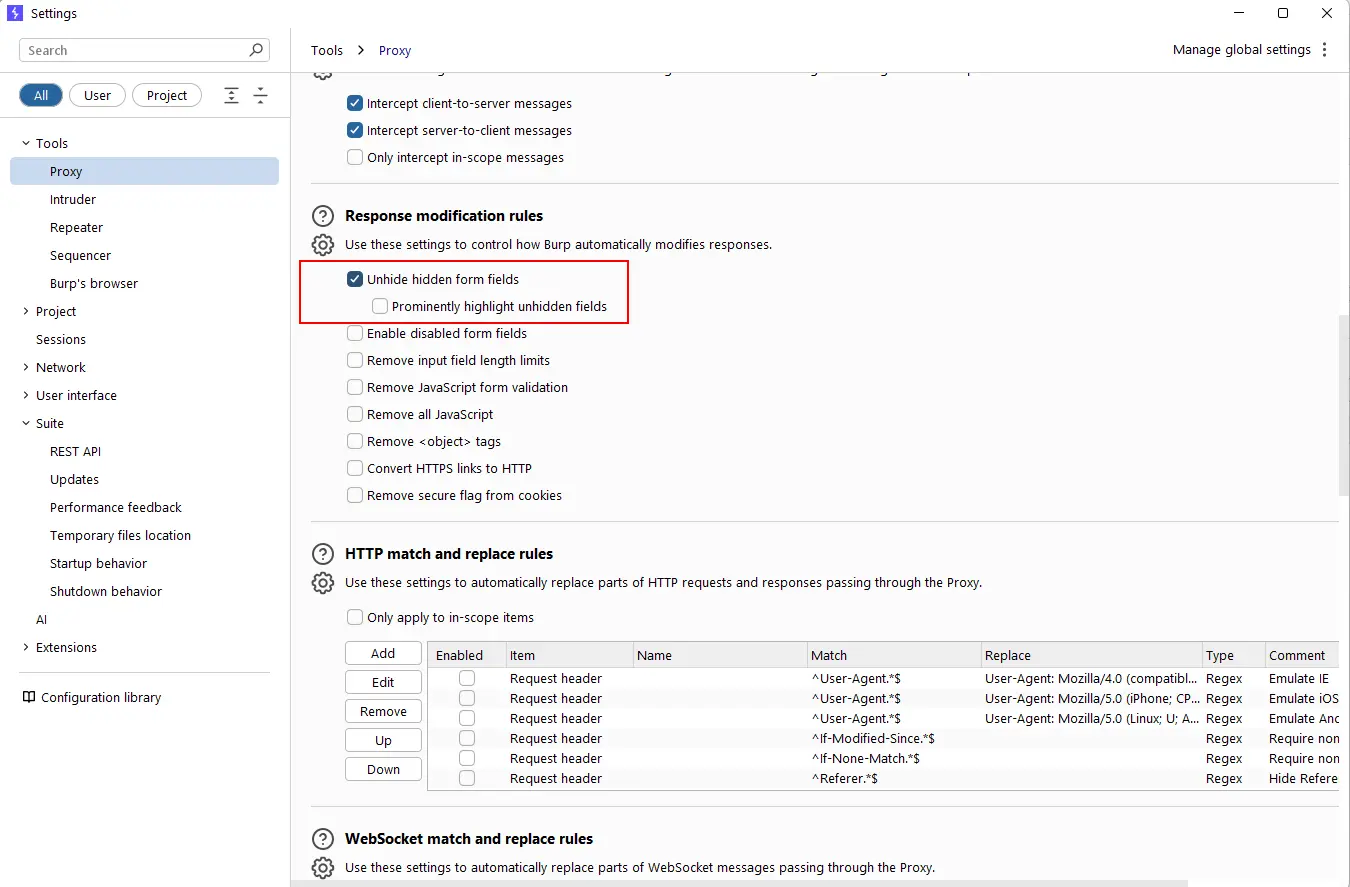This screenshot has height=887, width=1350.
Task: Open help for HTTP match and replace rules
Action: (x=322, y=554)
